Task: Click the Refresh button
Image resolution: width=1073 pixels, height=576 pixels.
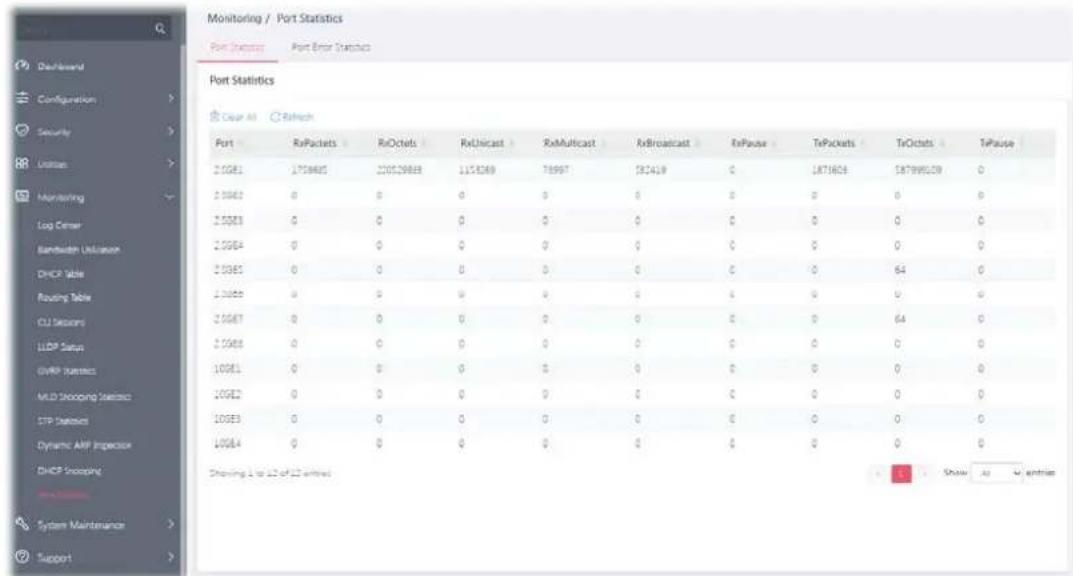Action: (x=292, y=117)
